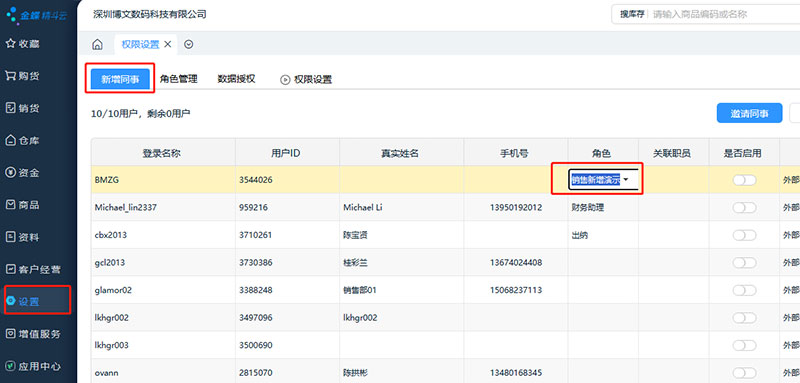Click the 搜库存 search label
This screenshot has width=800, height=383.
click(633, 14)
